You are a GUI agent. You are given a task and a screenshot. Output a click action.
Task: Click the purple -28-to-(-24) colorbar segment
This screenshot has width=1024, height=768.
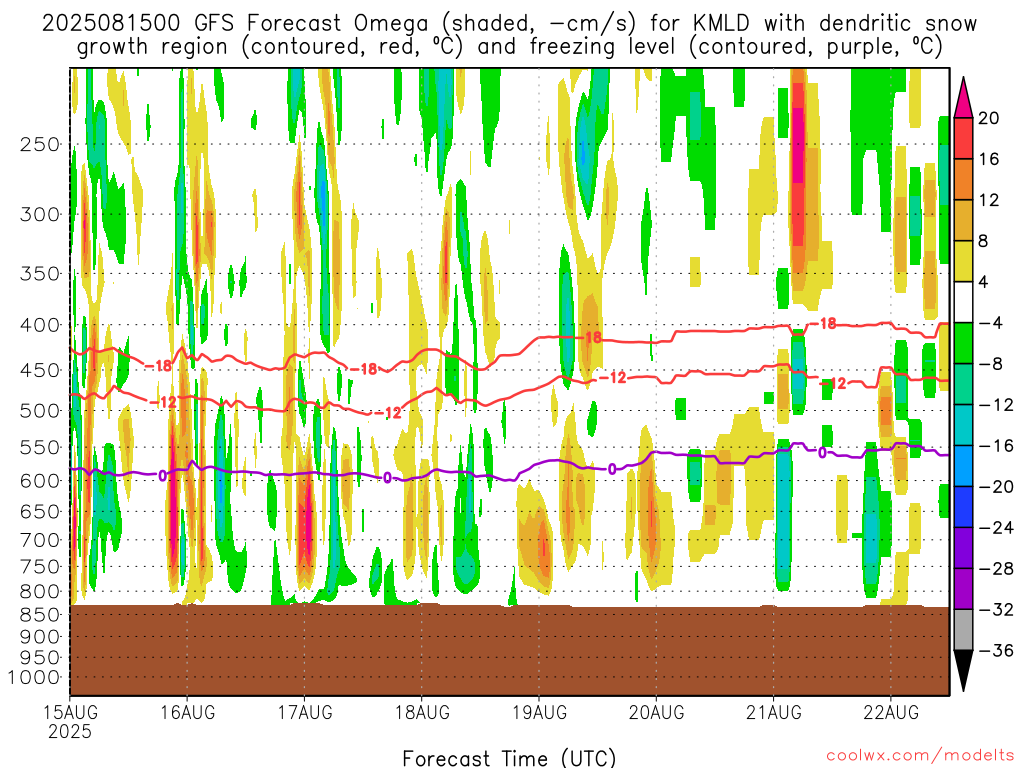(963, 548)
